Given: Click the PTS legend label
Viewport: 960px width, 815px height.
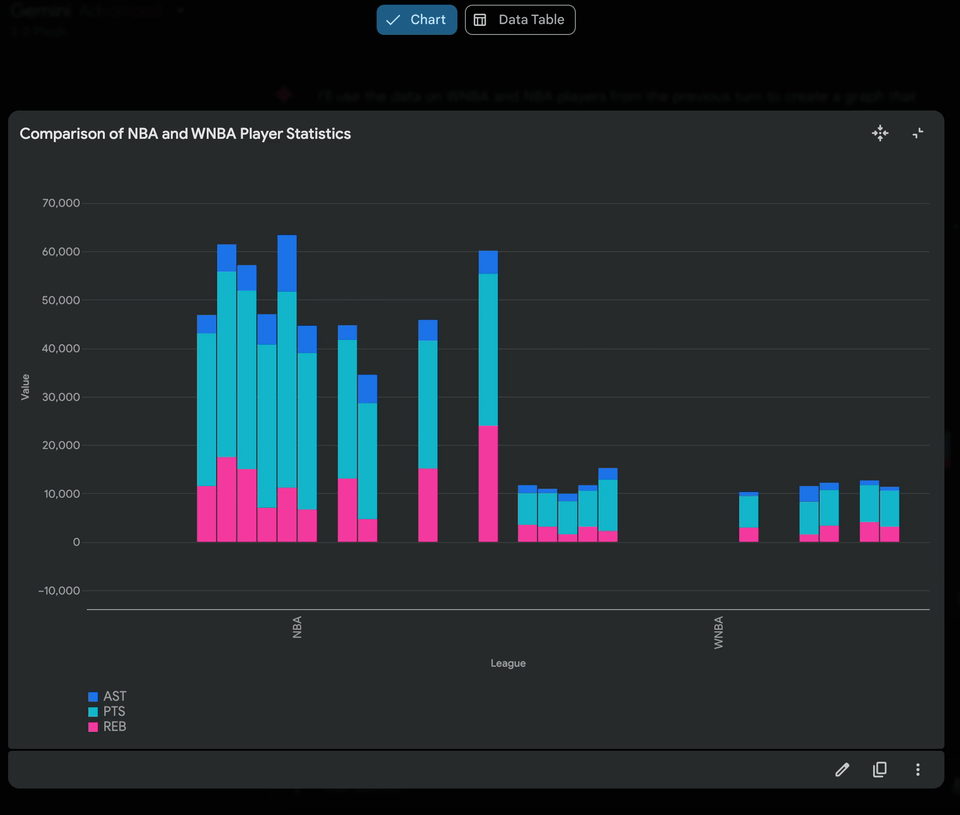Looking at the screenshot, I should (114, 712).
